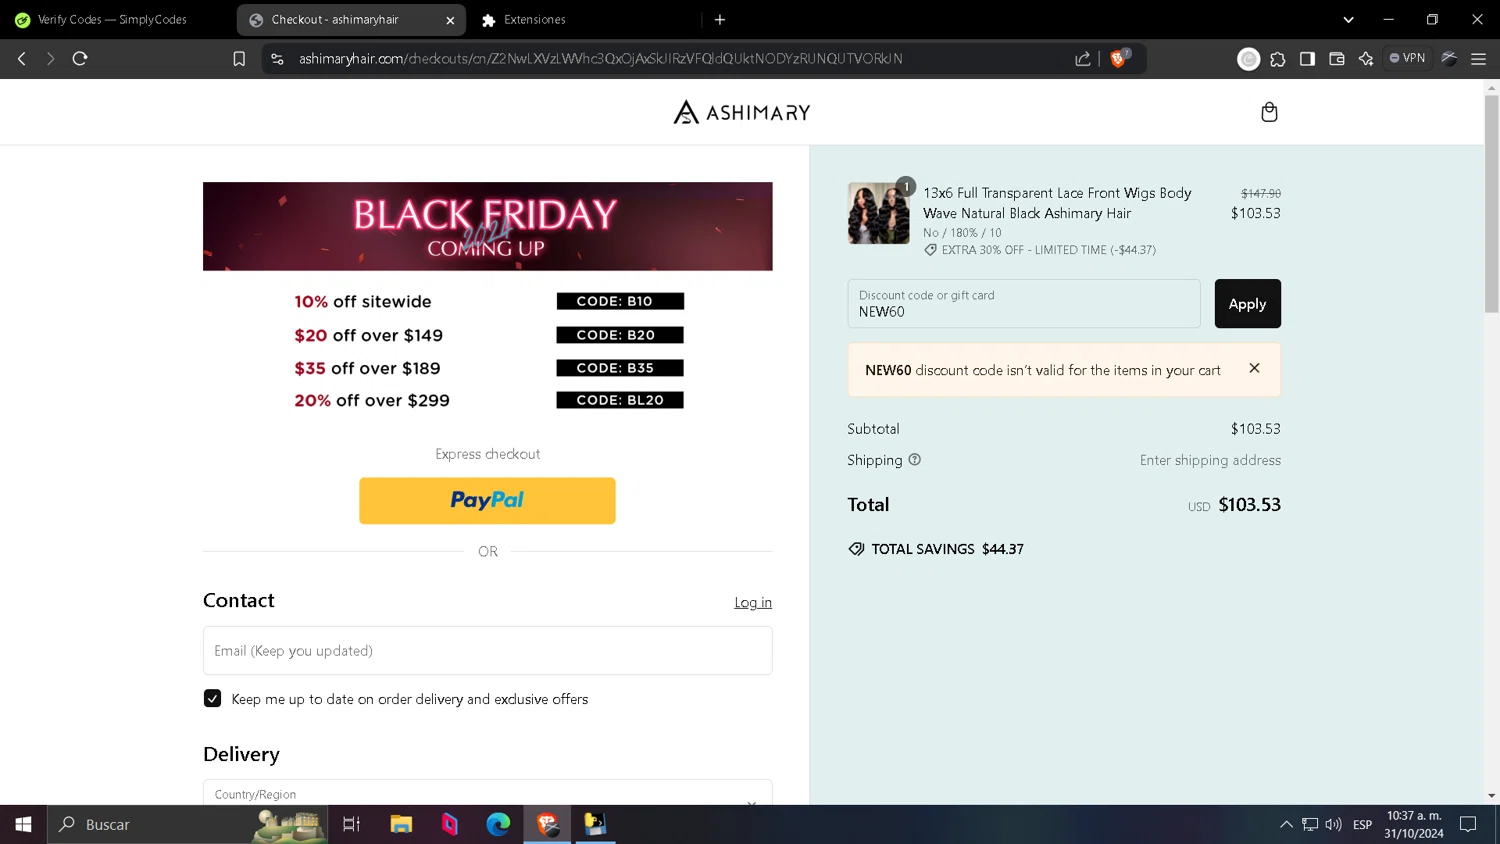Open the tab search dropdown arrow
This screenshot has height=844, width=1500.
click(x=1348, y=19)
